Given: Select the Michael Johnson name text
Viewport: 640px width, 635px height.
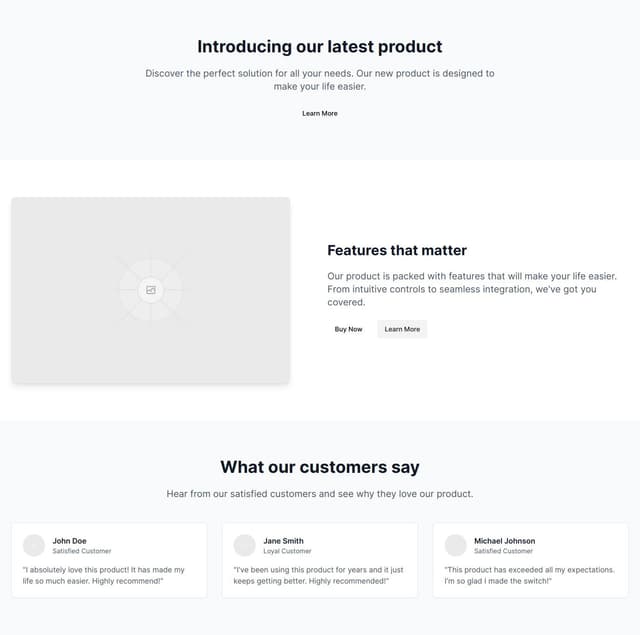Looking at the screenshot, I should (504, 541).
